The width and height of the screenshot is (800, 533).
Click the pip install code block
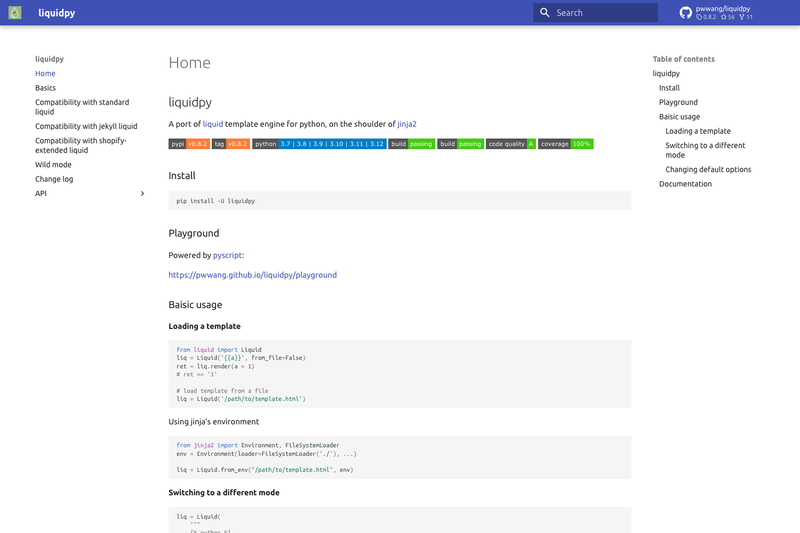click(399, 201)
